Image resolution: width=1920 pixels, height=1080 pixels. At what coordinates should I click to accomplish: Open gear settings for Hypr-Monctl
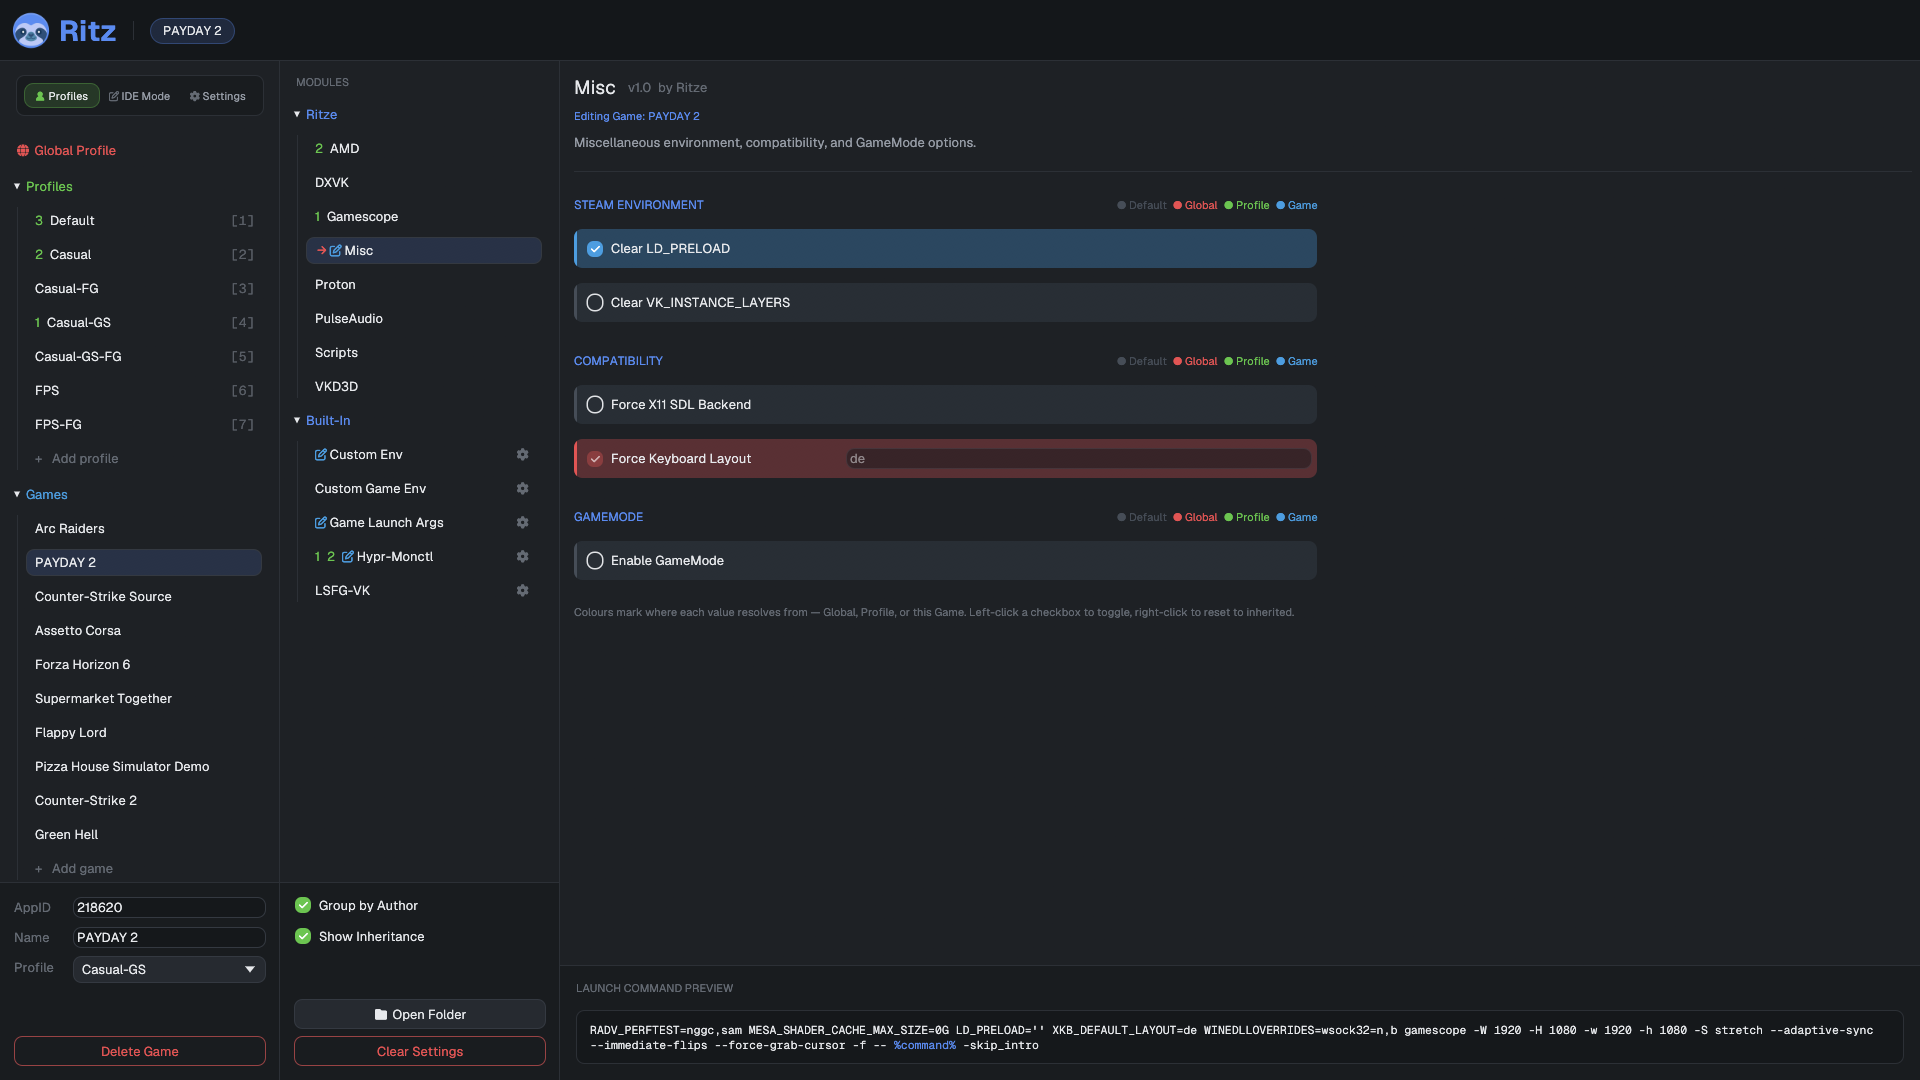click(522, 556)
